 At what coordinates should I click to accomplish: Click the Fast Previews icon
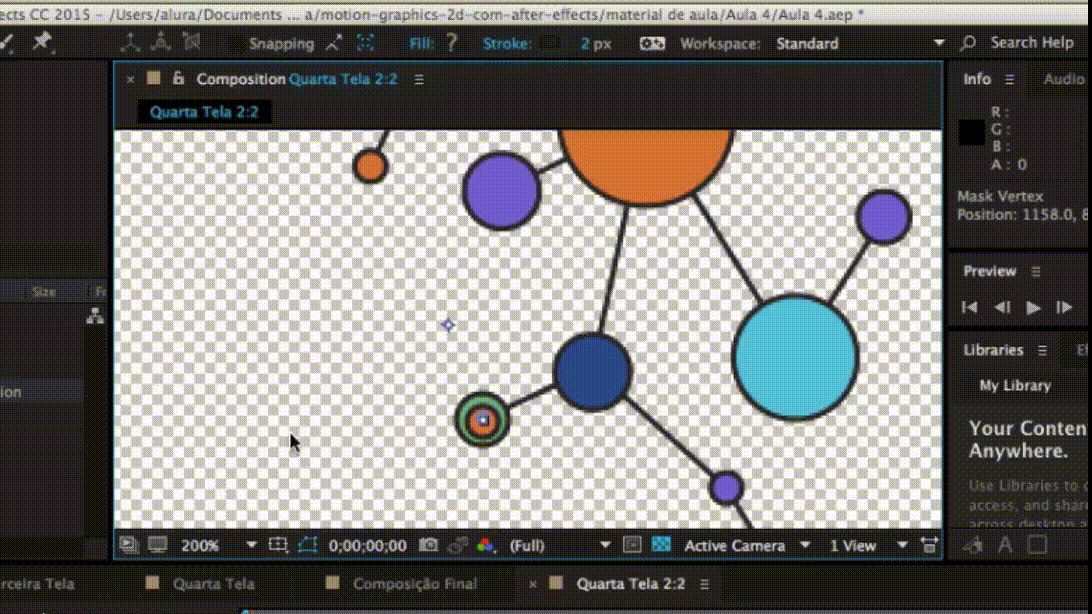click(x=929, y=545)
